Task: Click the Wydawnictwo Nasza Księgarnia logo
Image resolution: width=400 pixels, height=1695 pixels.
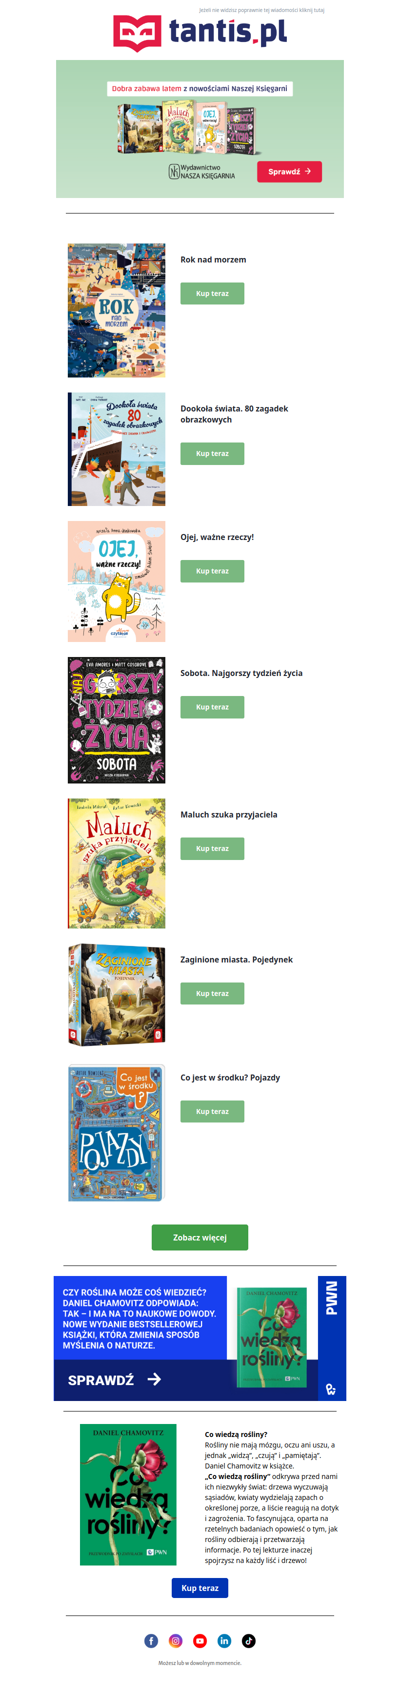Action: click(202, 172)
